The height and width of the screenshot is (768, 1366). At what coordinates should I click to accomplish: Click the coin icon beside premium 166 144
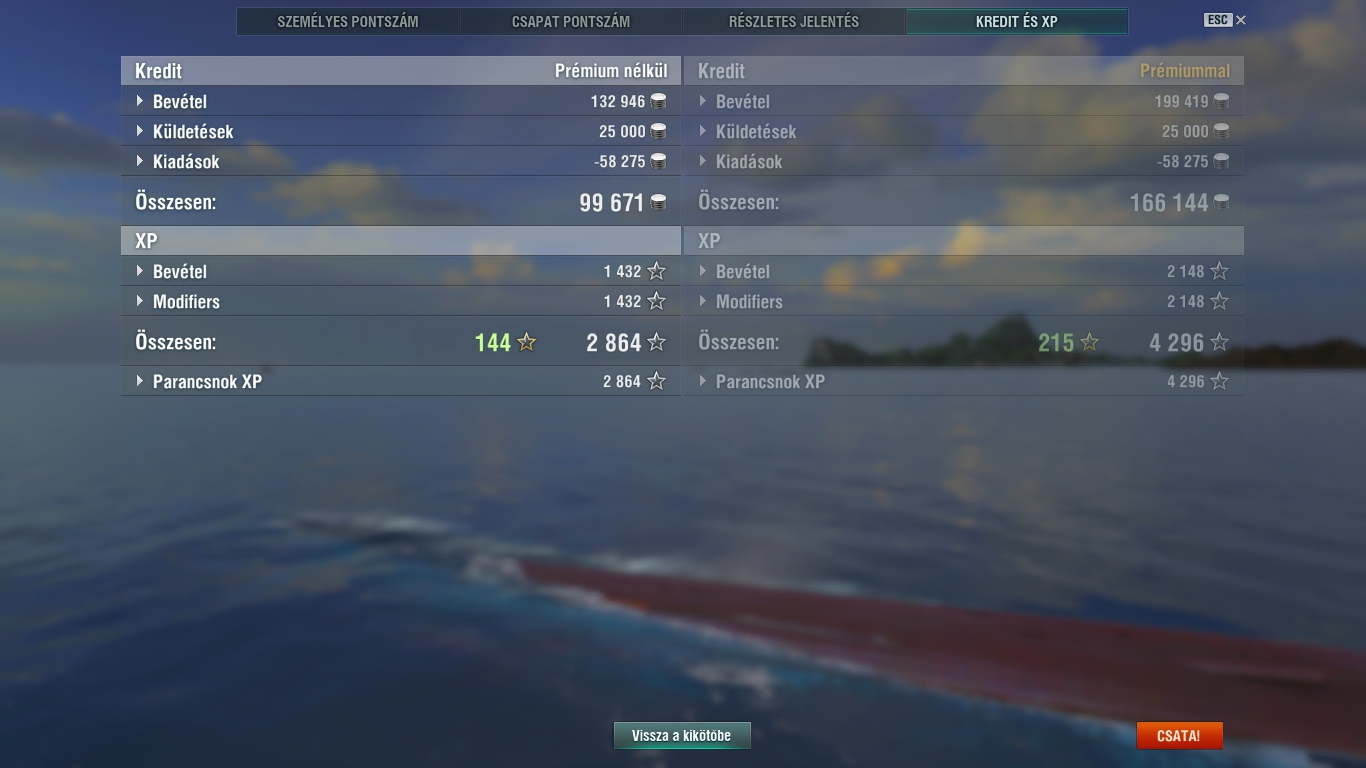tap(1221, 202)
